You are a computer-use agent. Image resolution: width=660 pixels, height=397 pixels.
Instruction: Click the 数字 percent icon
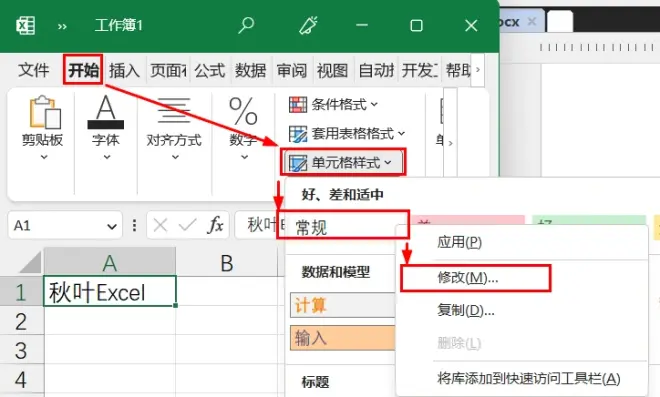(243, 111)
